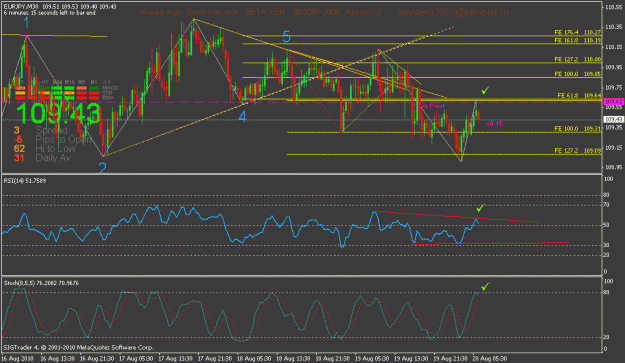The width and height of the screenshot is (625, 363).
Task: Click the 16 Aug 13:30 time label
Action: [57, 358]
